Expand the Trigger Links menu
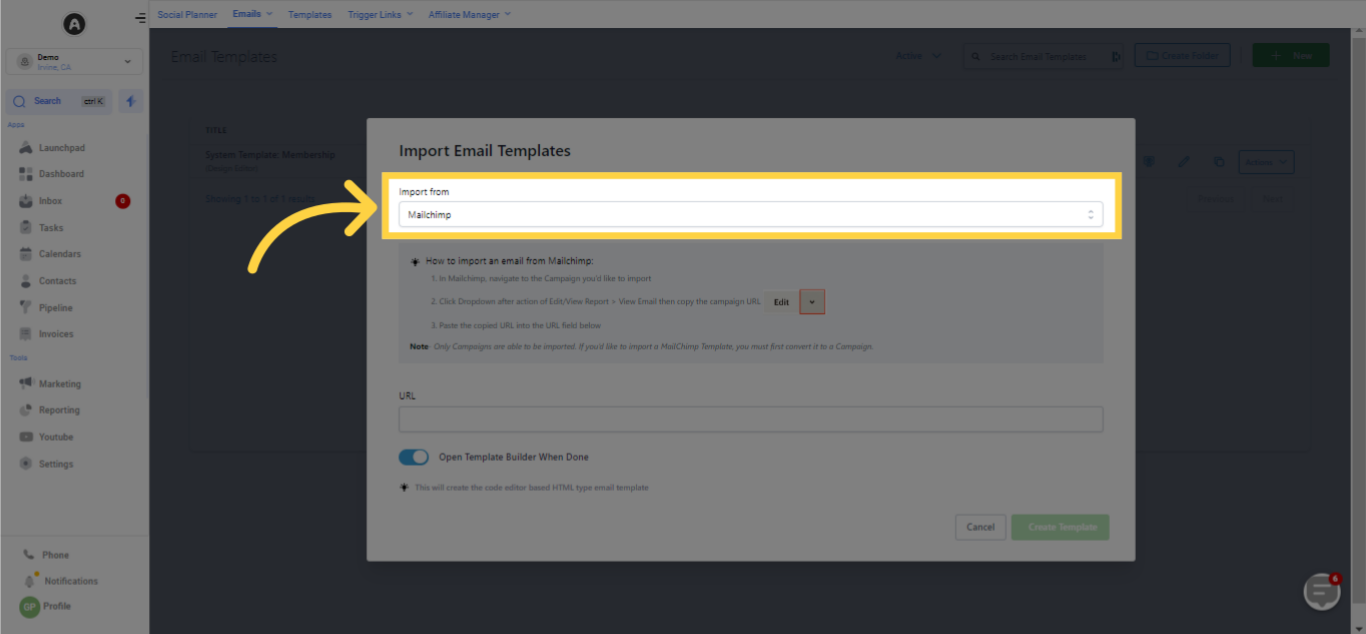Viewport: 1366px width, 634px height. point(380,15)
